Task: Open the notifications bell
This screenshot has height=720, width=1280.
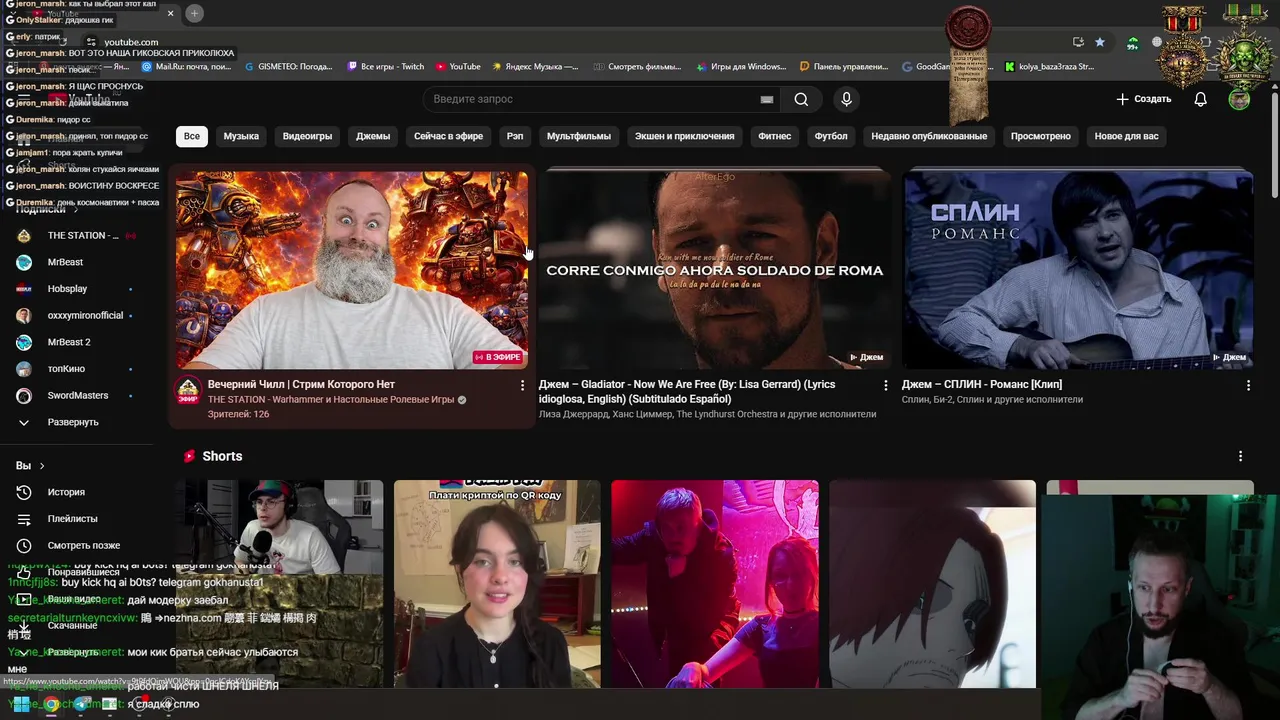Action: click(1200, 99)
